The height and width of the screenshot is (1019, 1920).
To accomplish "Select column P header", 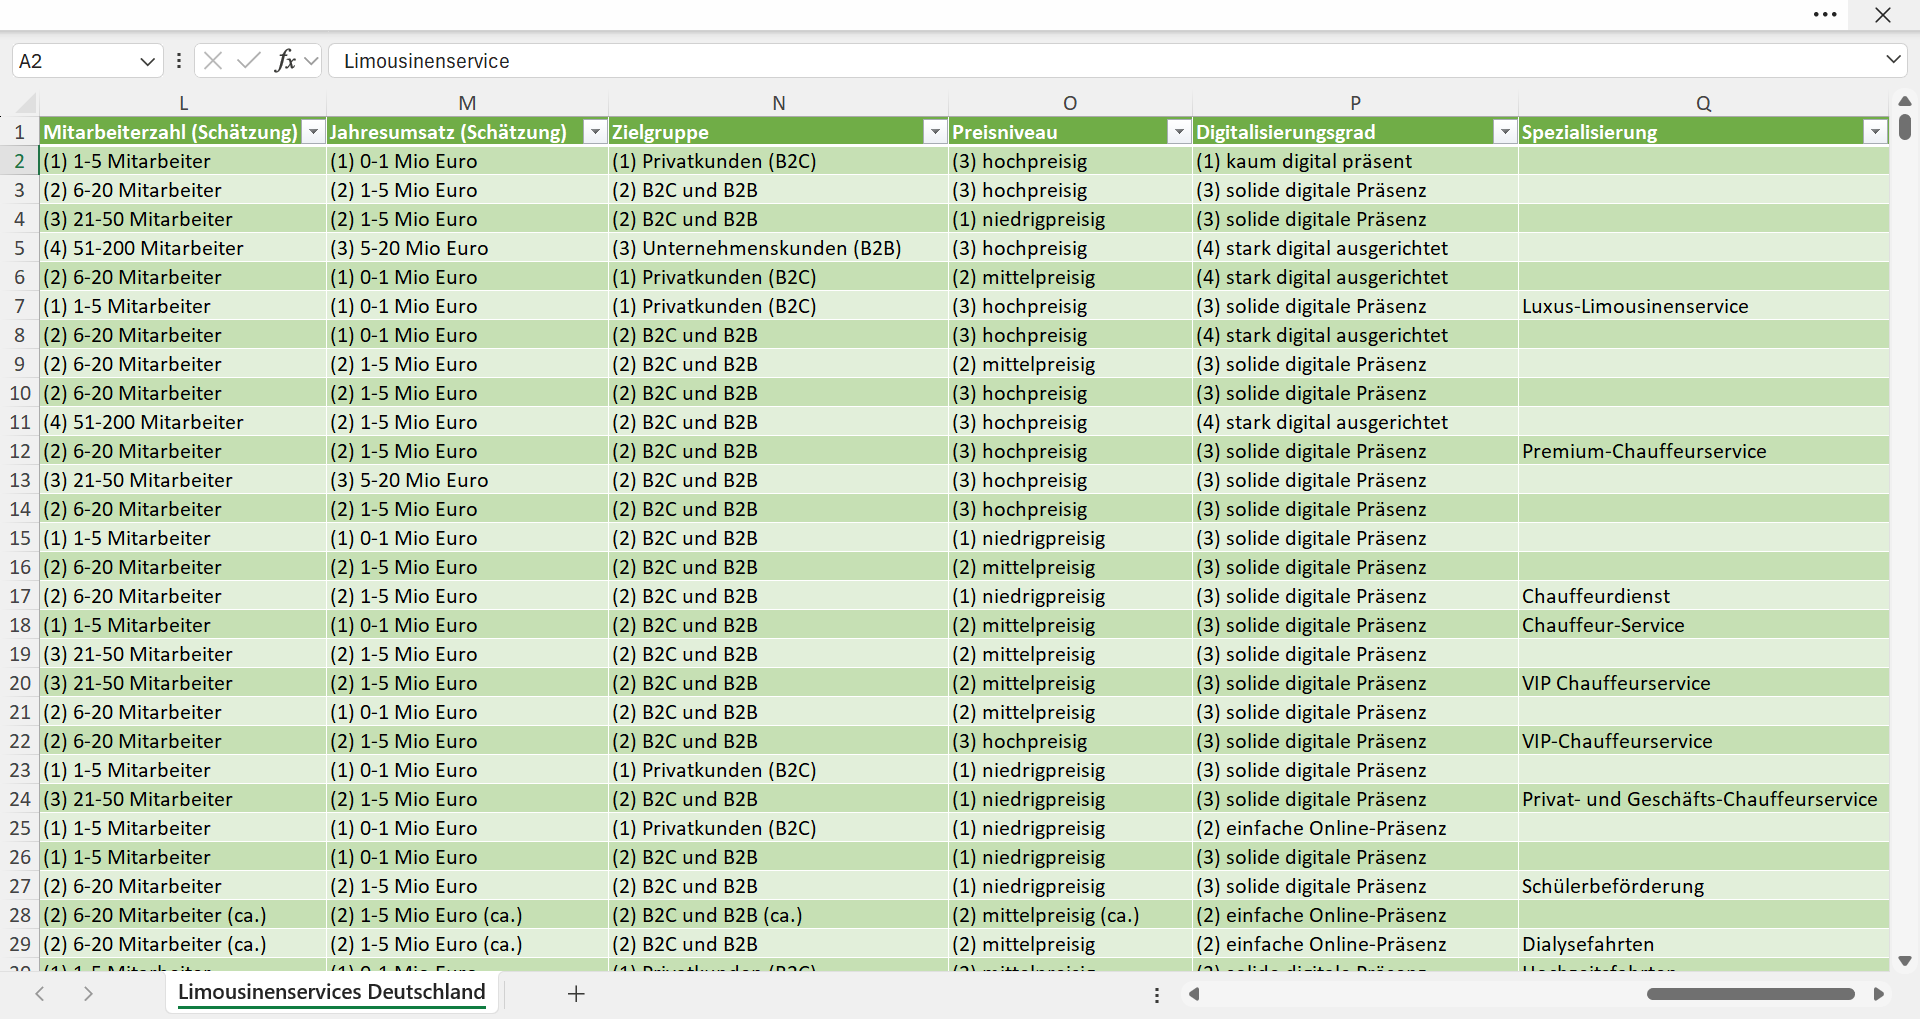I will click(1355, 103).
